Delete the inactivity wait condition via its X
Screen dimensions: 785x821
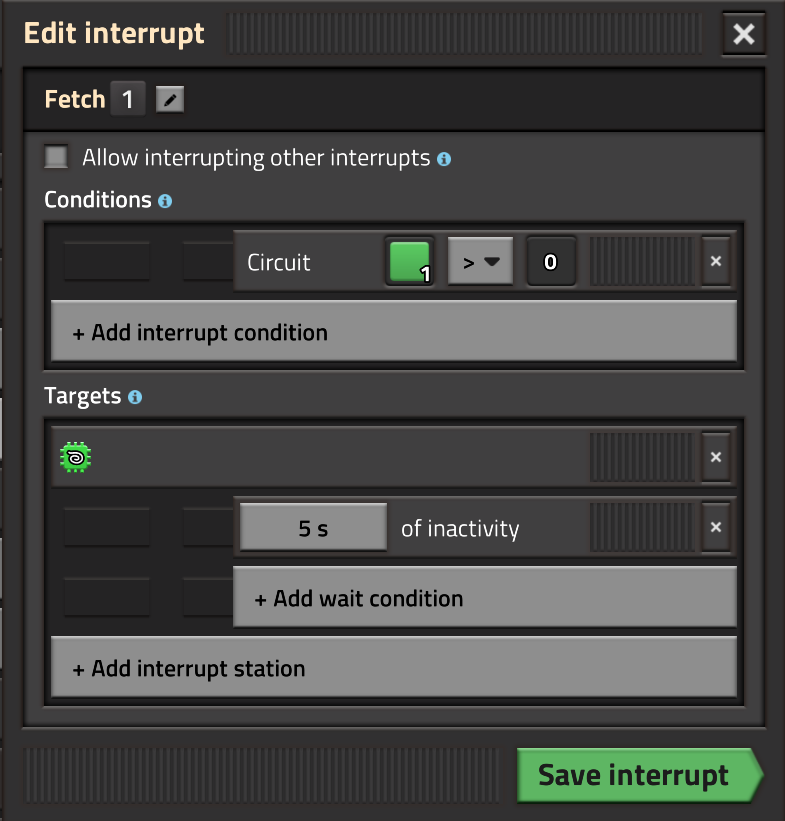(x=716, y=528)
